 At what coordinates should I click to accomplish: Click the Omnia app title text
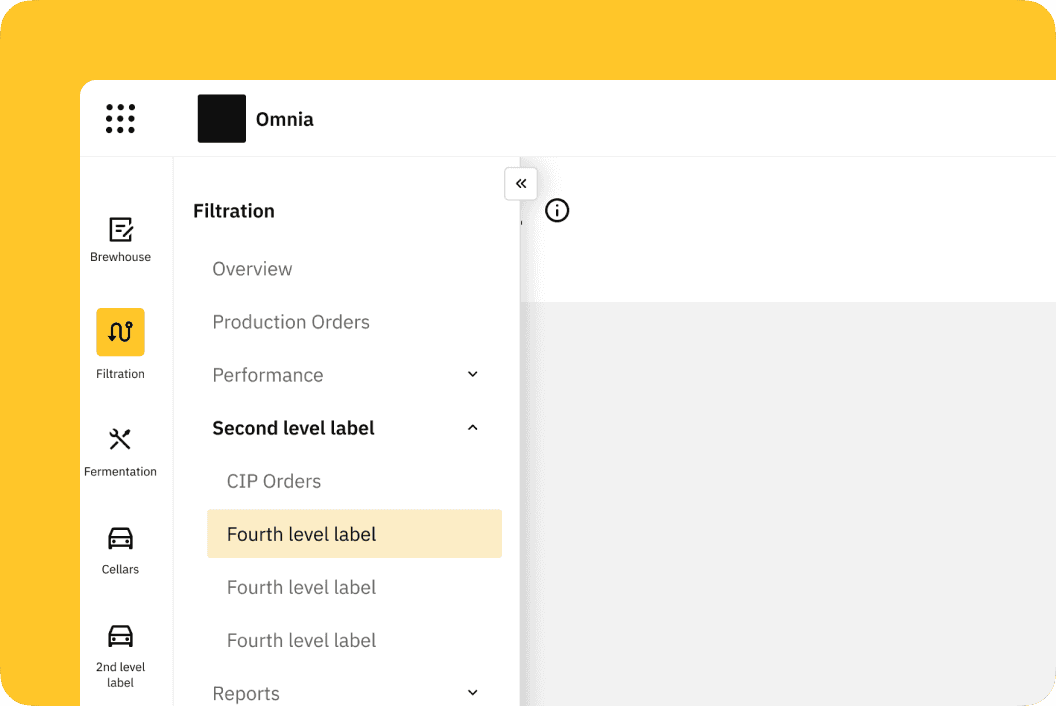click(x=285, y=119)
